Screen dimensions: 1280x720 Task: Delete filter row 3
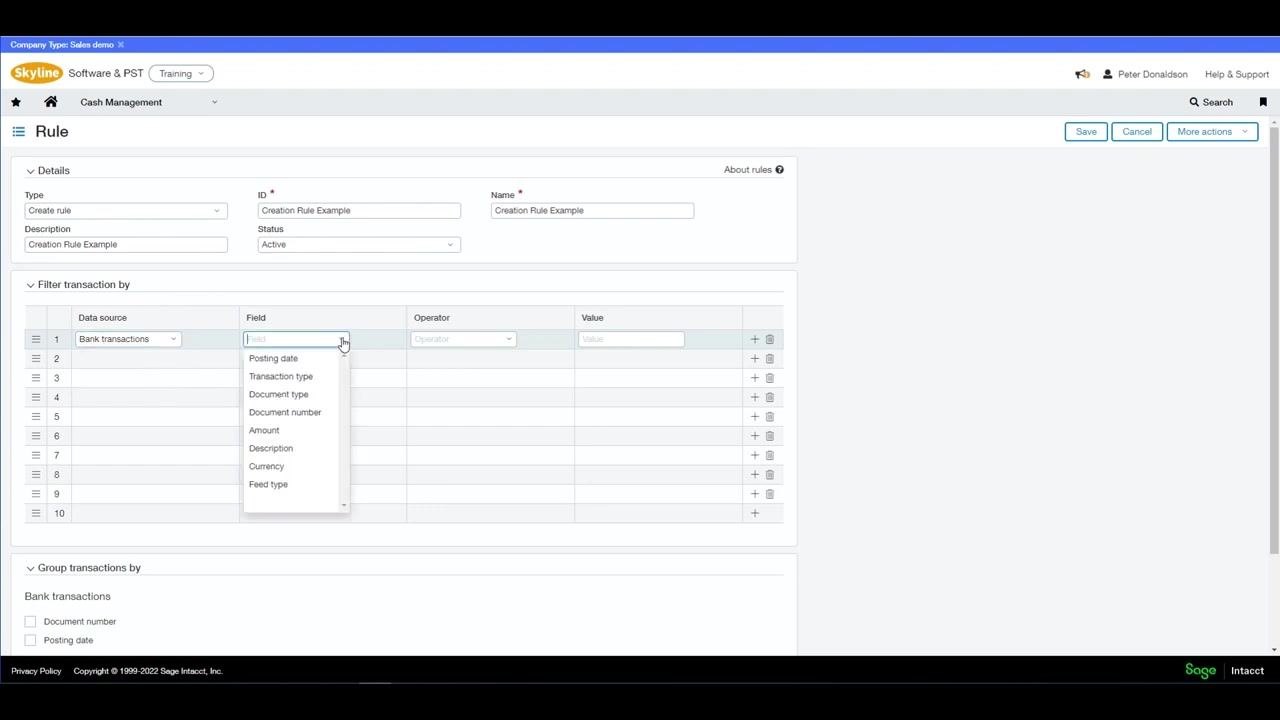tap(770, 378)
